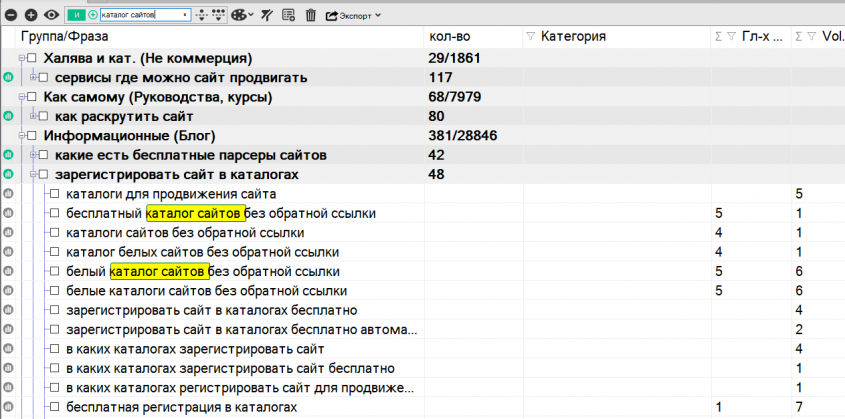Click the count "68/7979" cell
The height and width of the screenshot is (419, 845).
455,97
